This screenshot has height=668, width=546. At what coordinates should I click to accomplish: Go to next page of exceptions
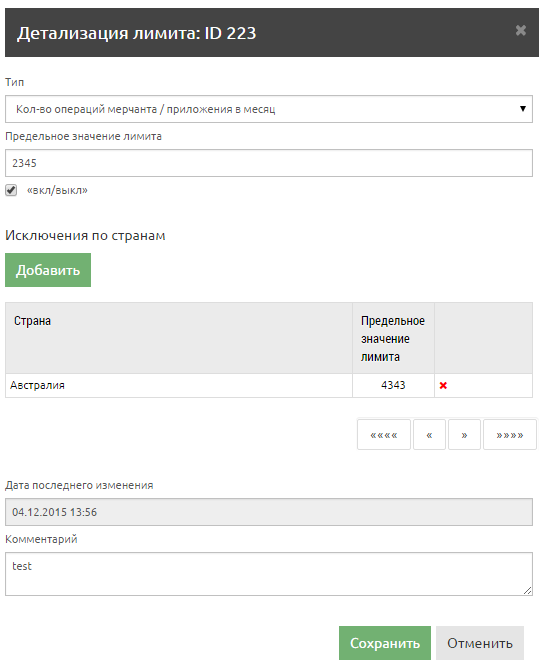coord(464,435)
